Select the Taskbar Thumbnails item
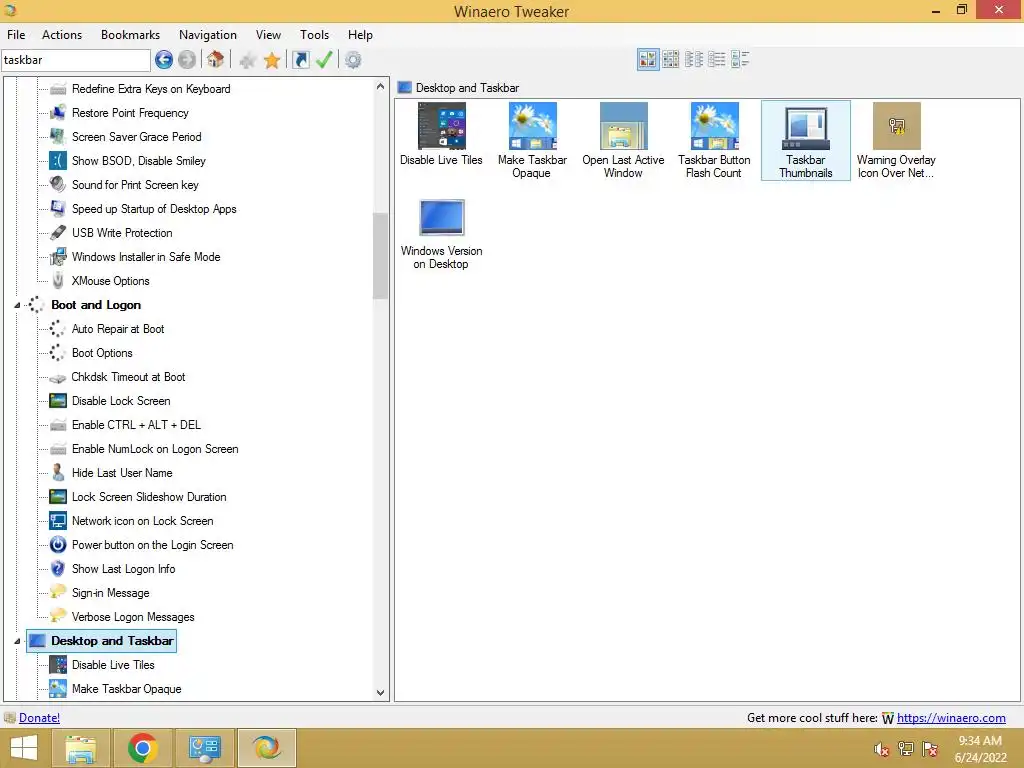This screenshot has height=768, width=1024. click(x=806, y=140)
